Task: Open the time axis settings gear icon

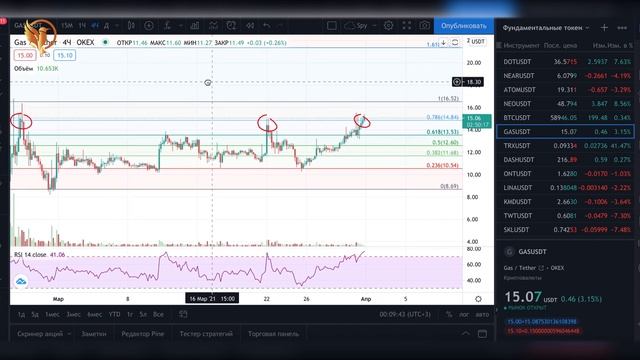Action: (478, 299)
